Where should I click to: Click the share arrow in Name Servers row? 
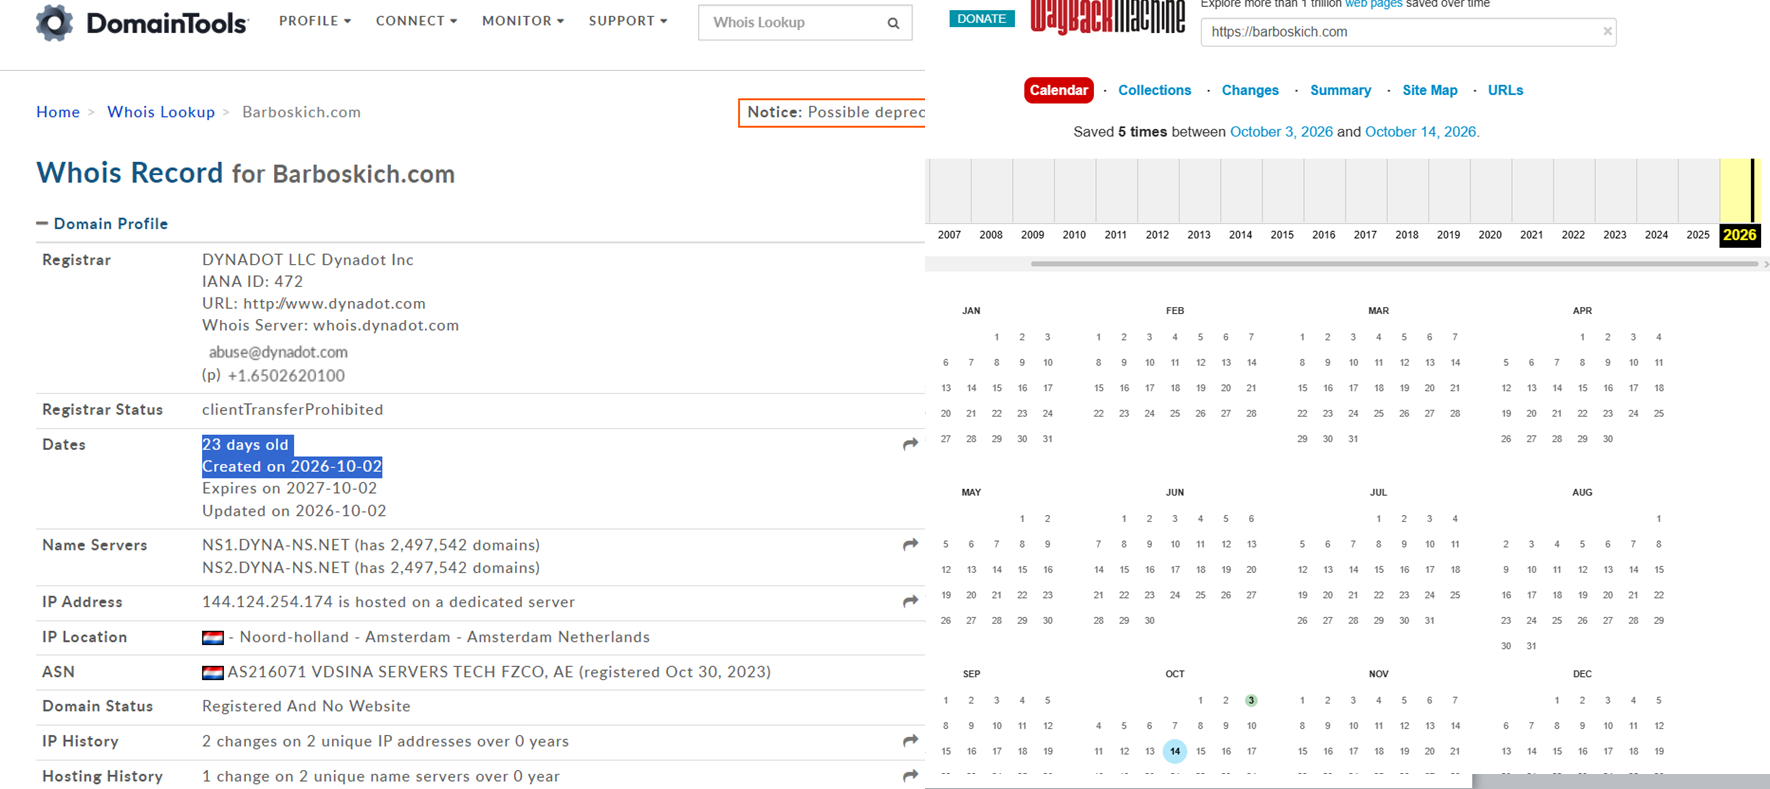click(x=910, y=545)
